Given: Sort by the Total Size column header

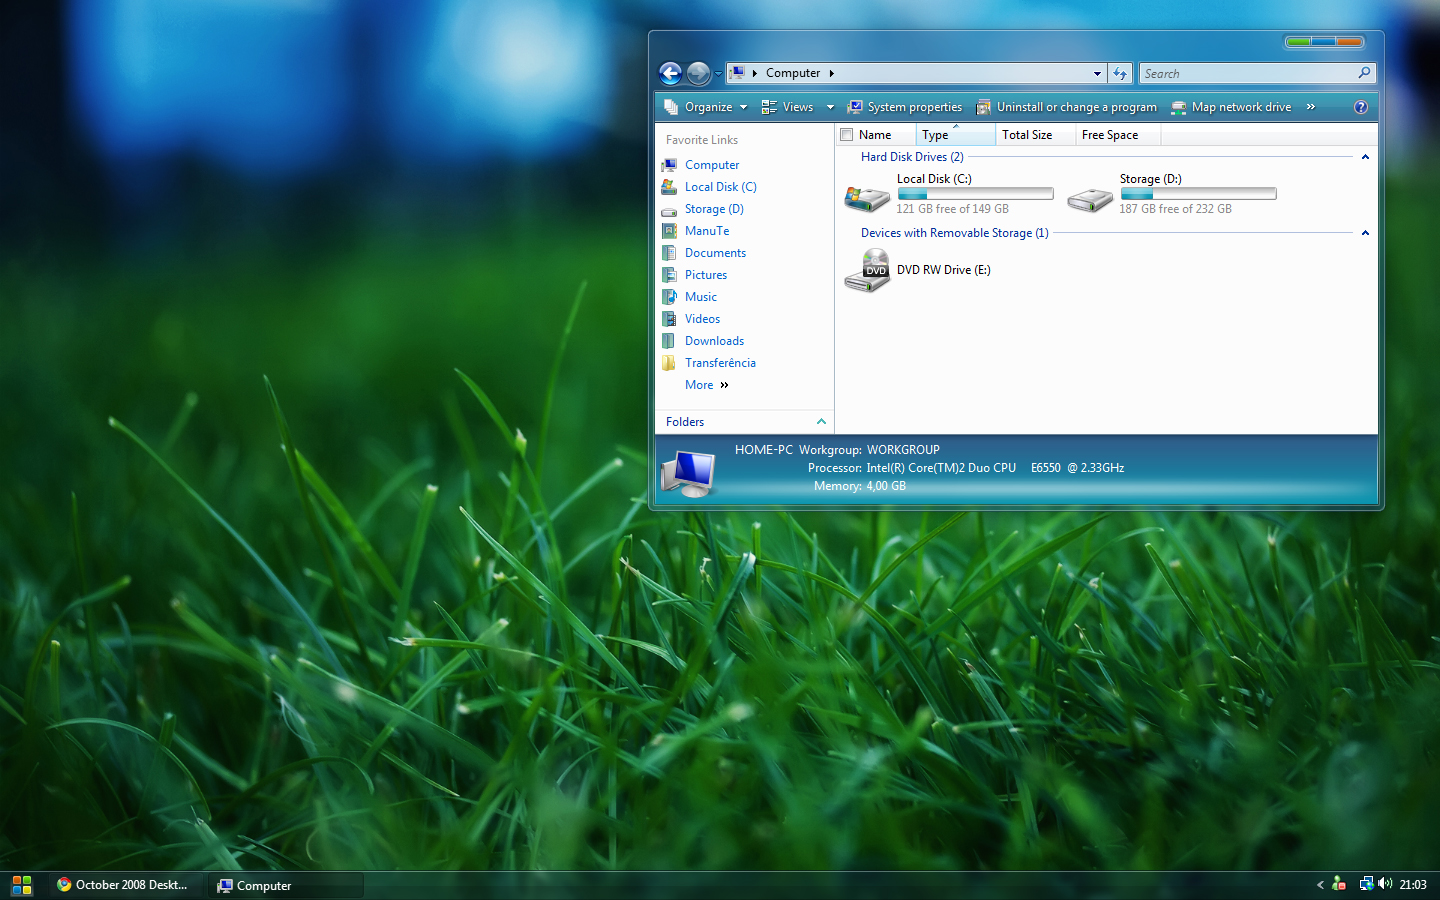Looking at the screenshot, I should (1027, 135).
